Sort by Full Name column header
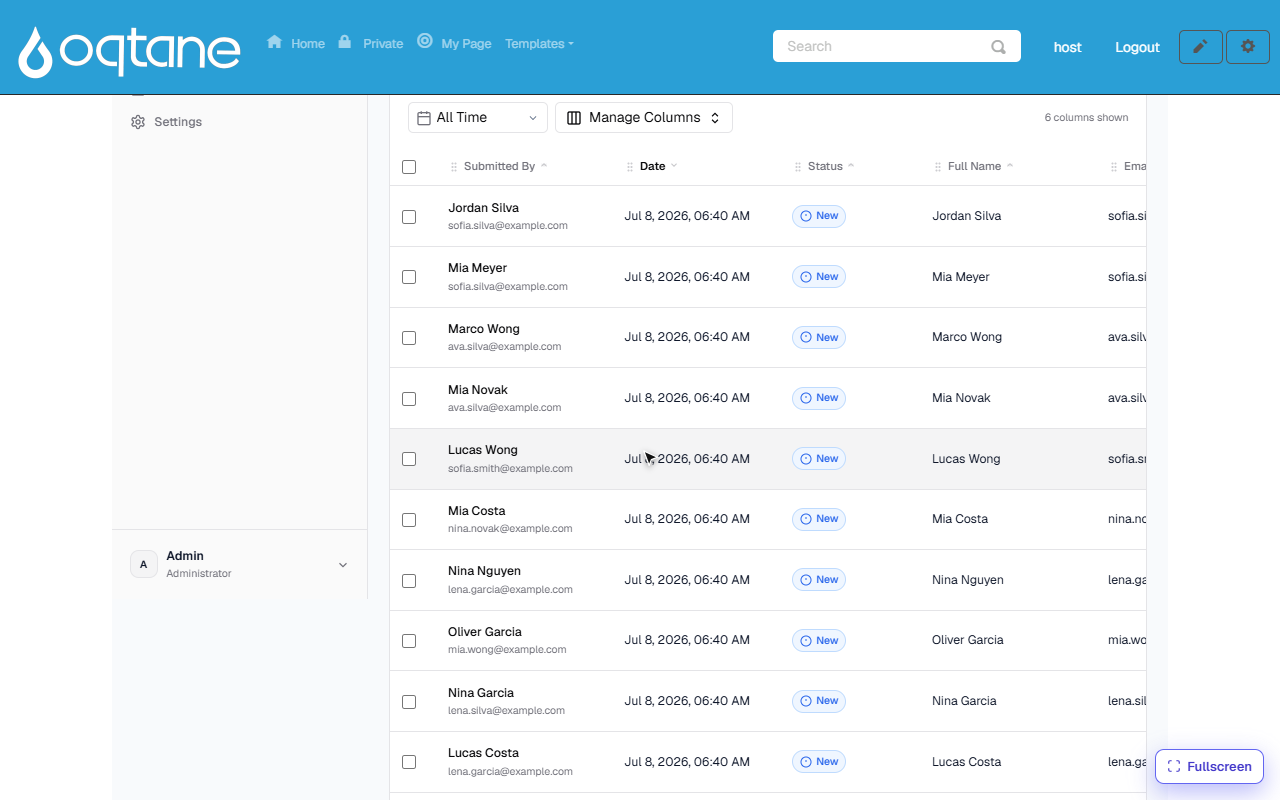This screenshot has height=800, width=1280. coord(980,166)
